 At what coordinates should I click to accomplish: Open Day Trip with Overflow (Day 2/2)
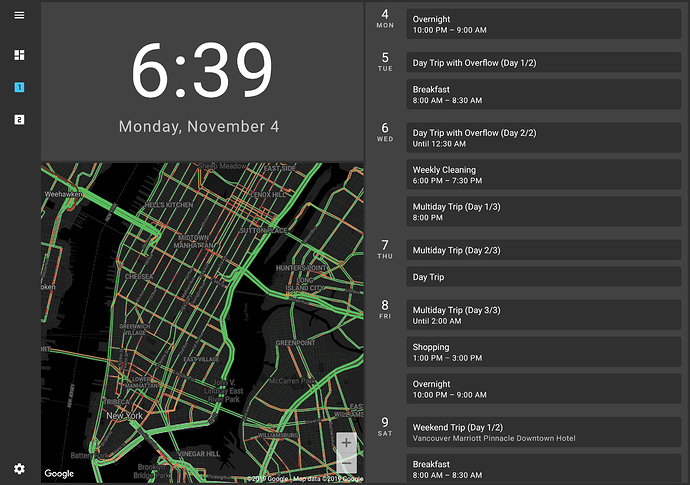(543, 138)
